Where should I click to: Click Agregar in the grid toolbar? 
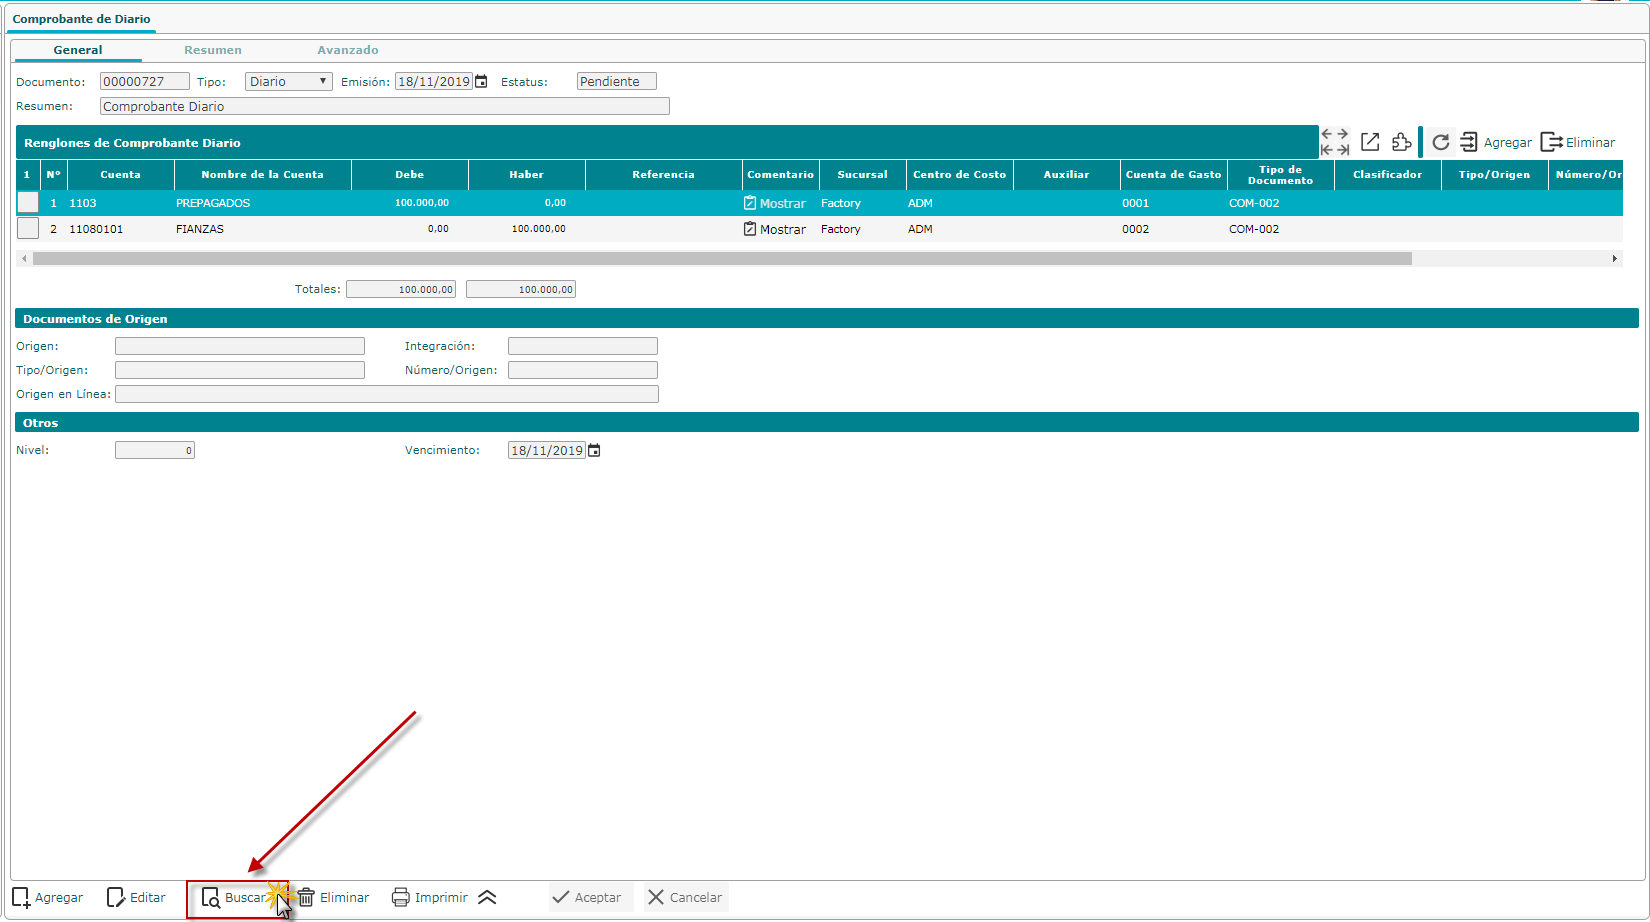click(1496, 142)
